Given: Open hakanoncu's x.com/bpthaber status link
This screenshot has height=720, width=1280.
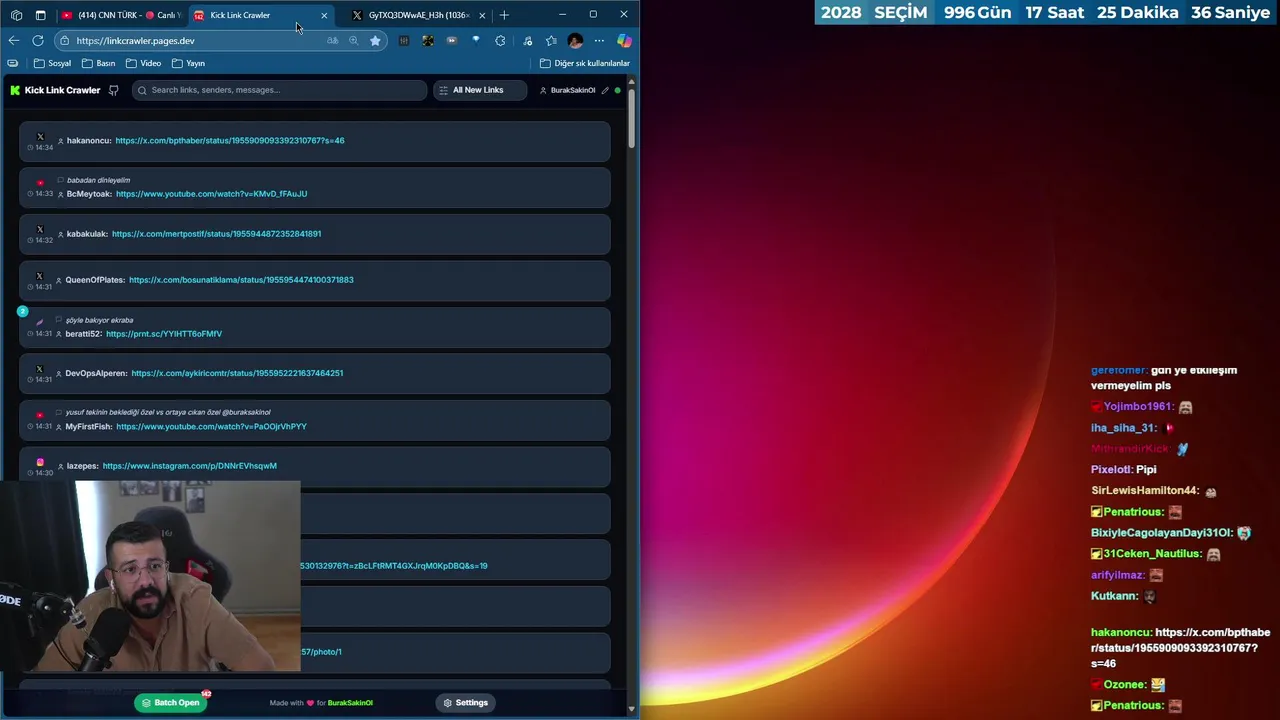Looking at the screenshot, I should (230, 141).
